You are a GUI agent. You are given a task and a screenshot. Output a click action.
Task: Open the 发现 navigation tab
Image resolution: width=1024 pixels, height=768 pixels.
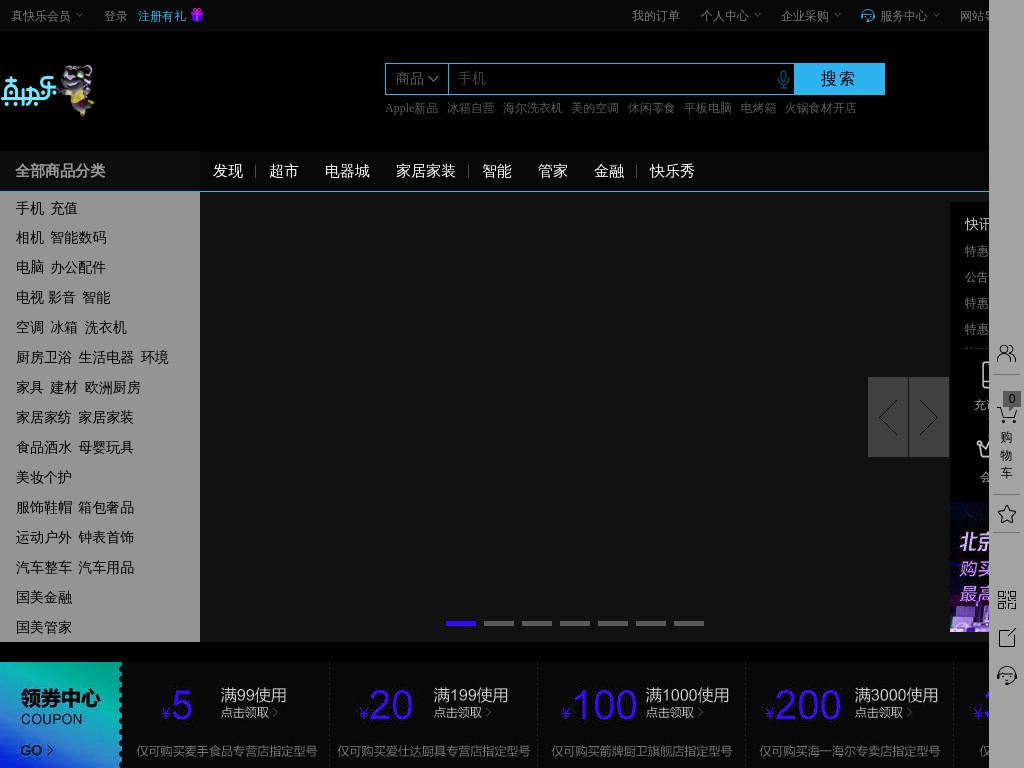point(228,171)
